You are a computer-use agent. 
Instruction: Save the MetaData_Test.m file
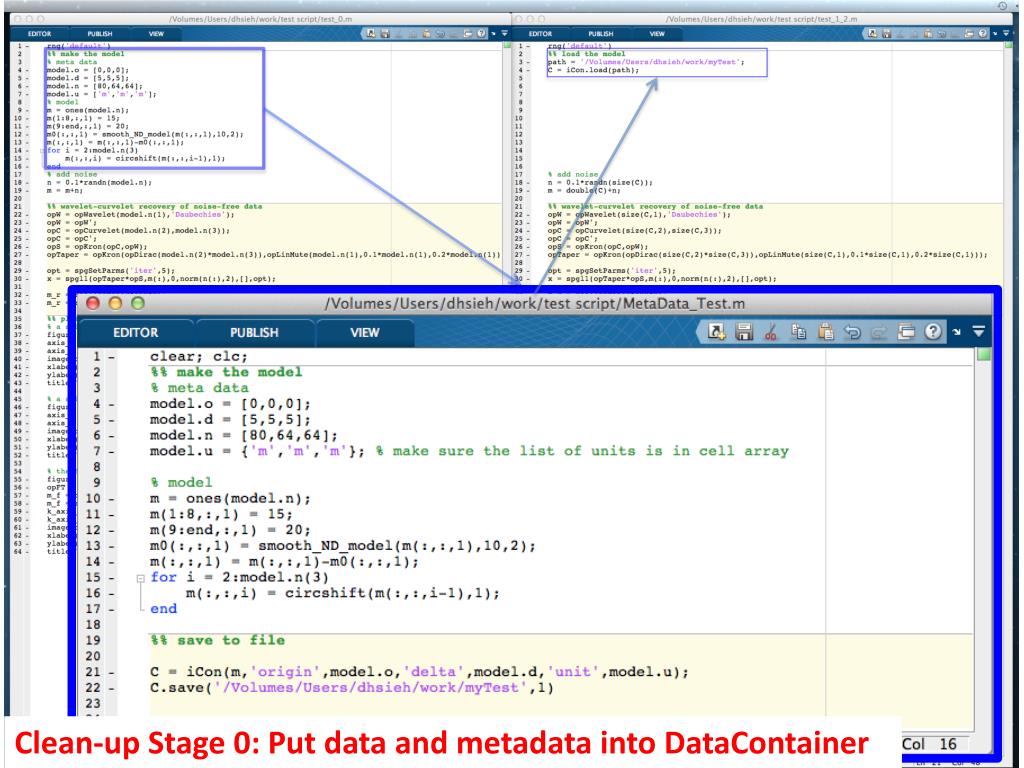pyautogui.click(x=744, y=332)
